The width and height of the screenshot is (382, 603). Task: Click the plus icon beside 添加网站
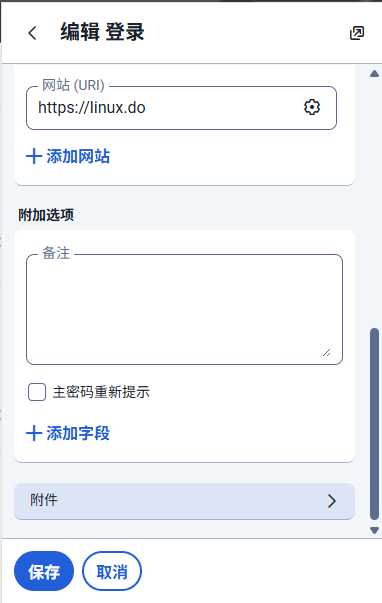click(x=34, y=157)
